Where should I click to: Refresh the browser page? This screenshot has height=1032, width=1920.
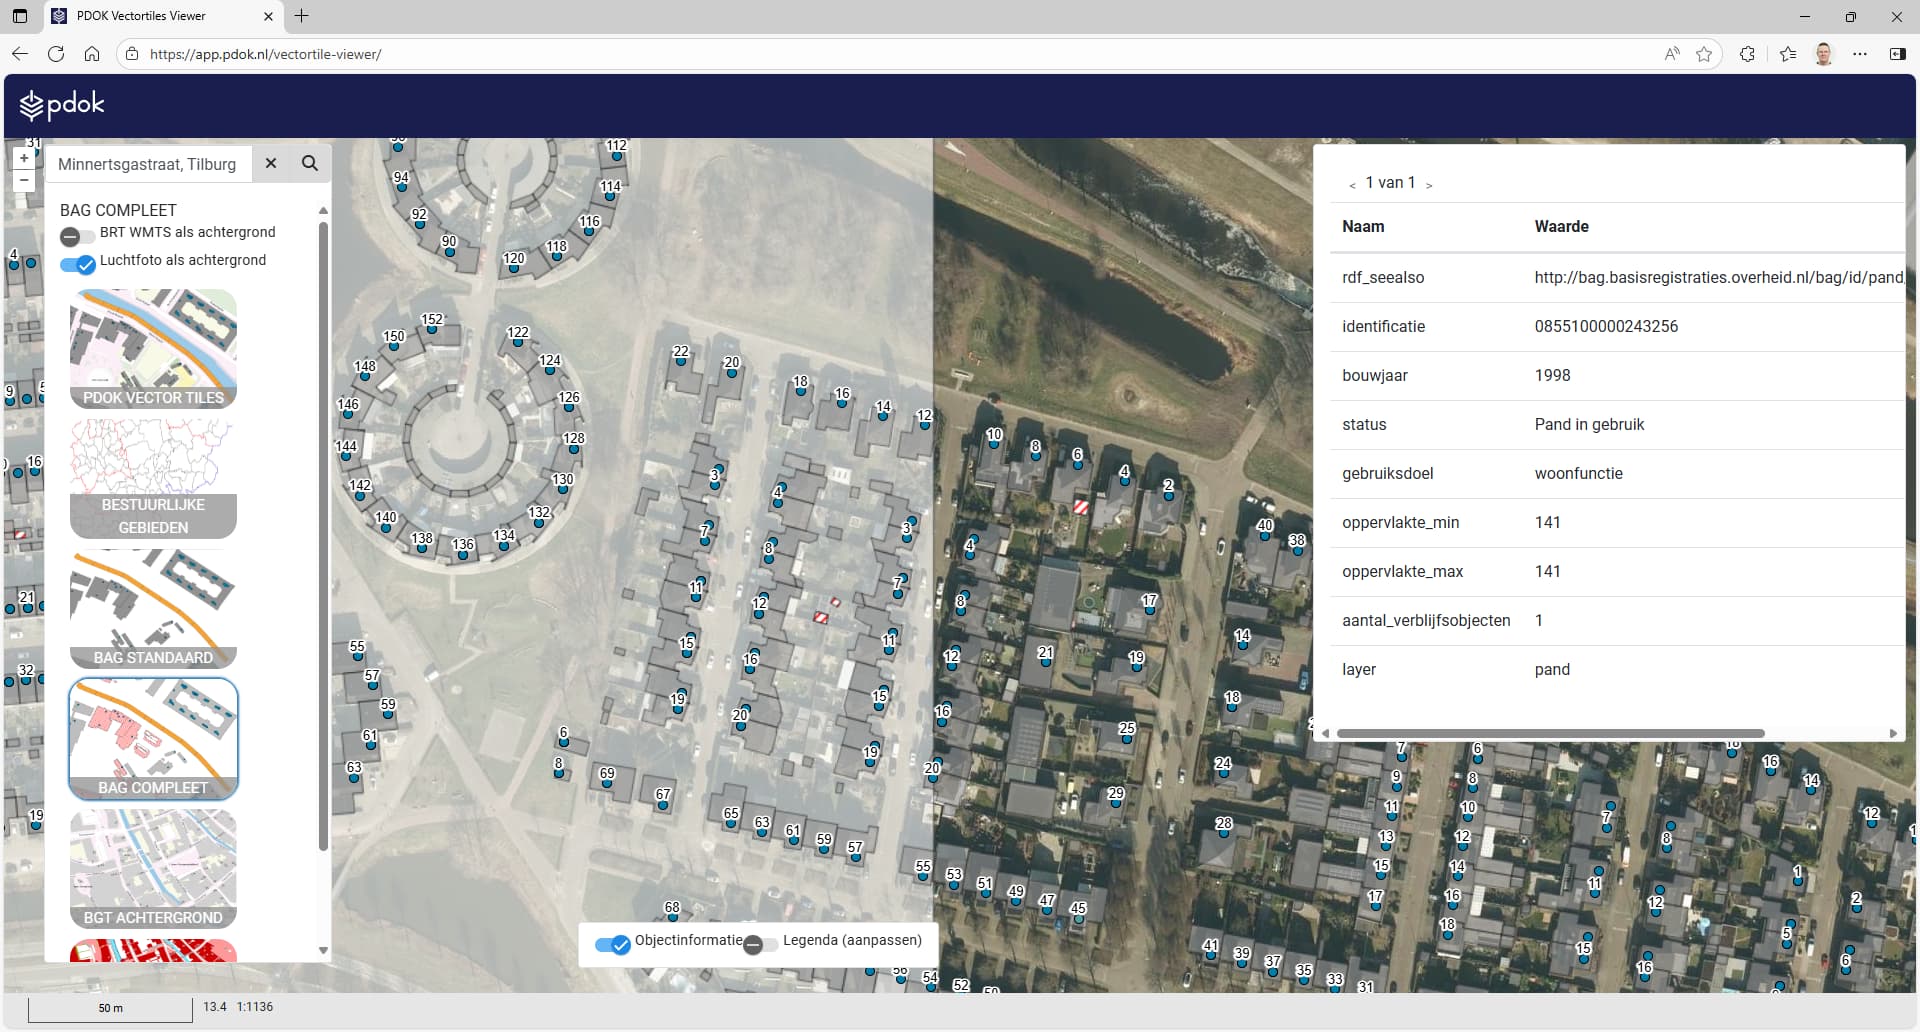(x=56, y=54)
